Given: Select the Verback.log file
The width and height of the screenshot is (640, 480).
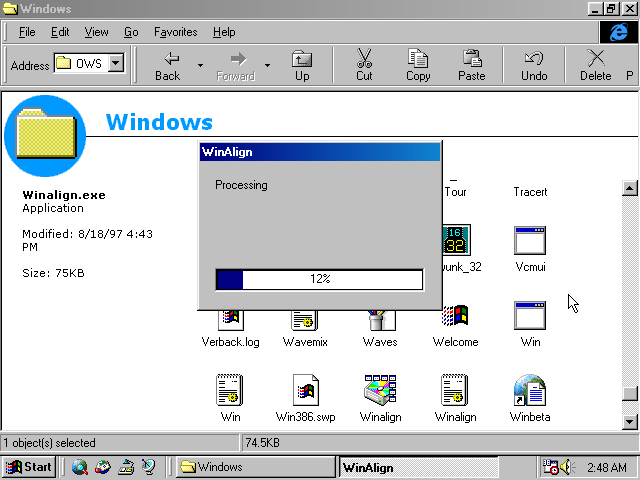Looking at the screenshot, I should pos(231,342).
